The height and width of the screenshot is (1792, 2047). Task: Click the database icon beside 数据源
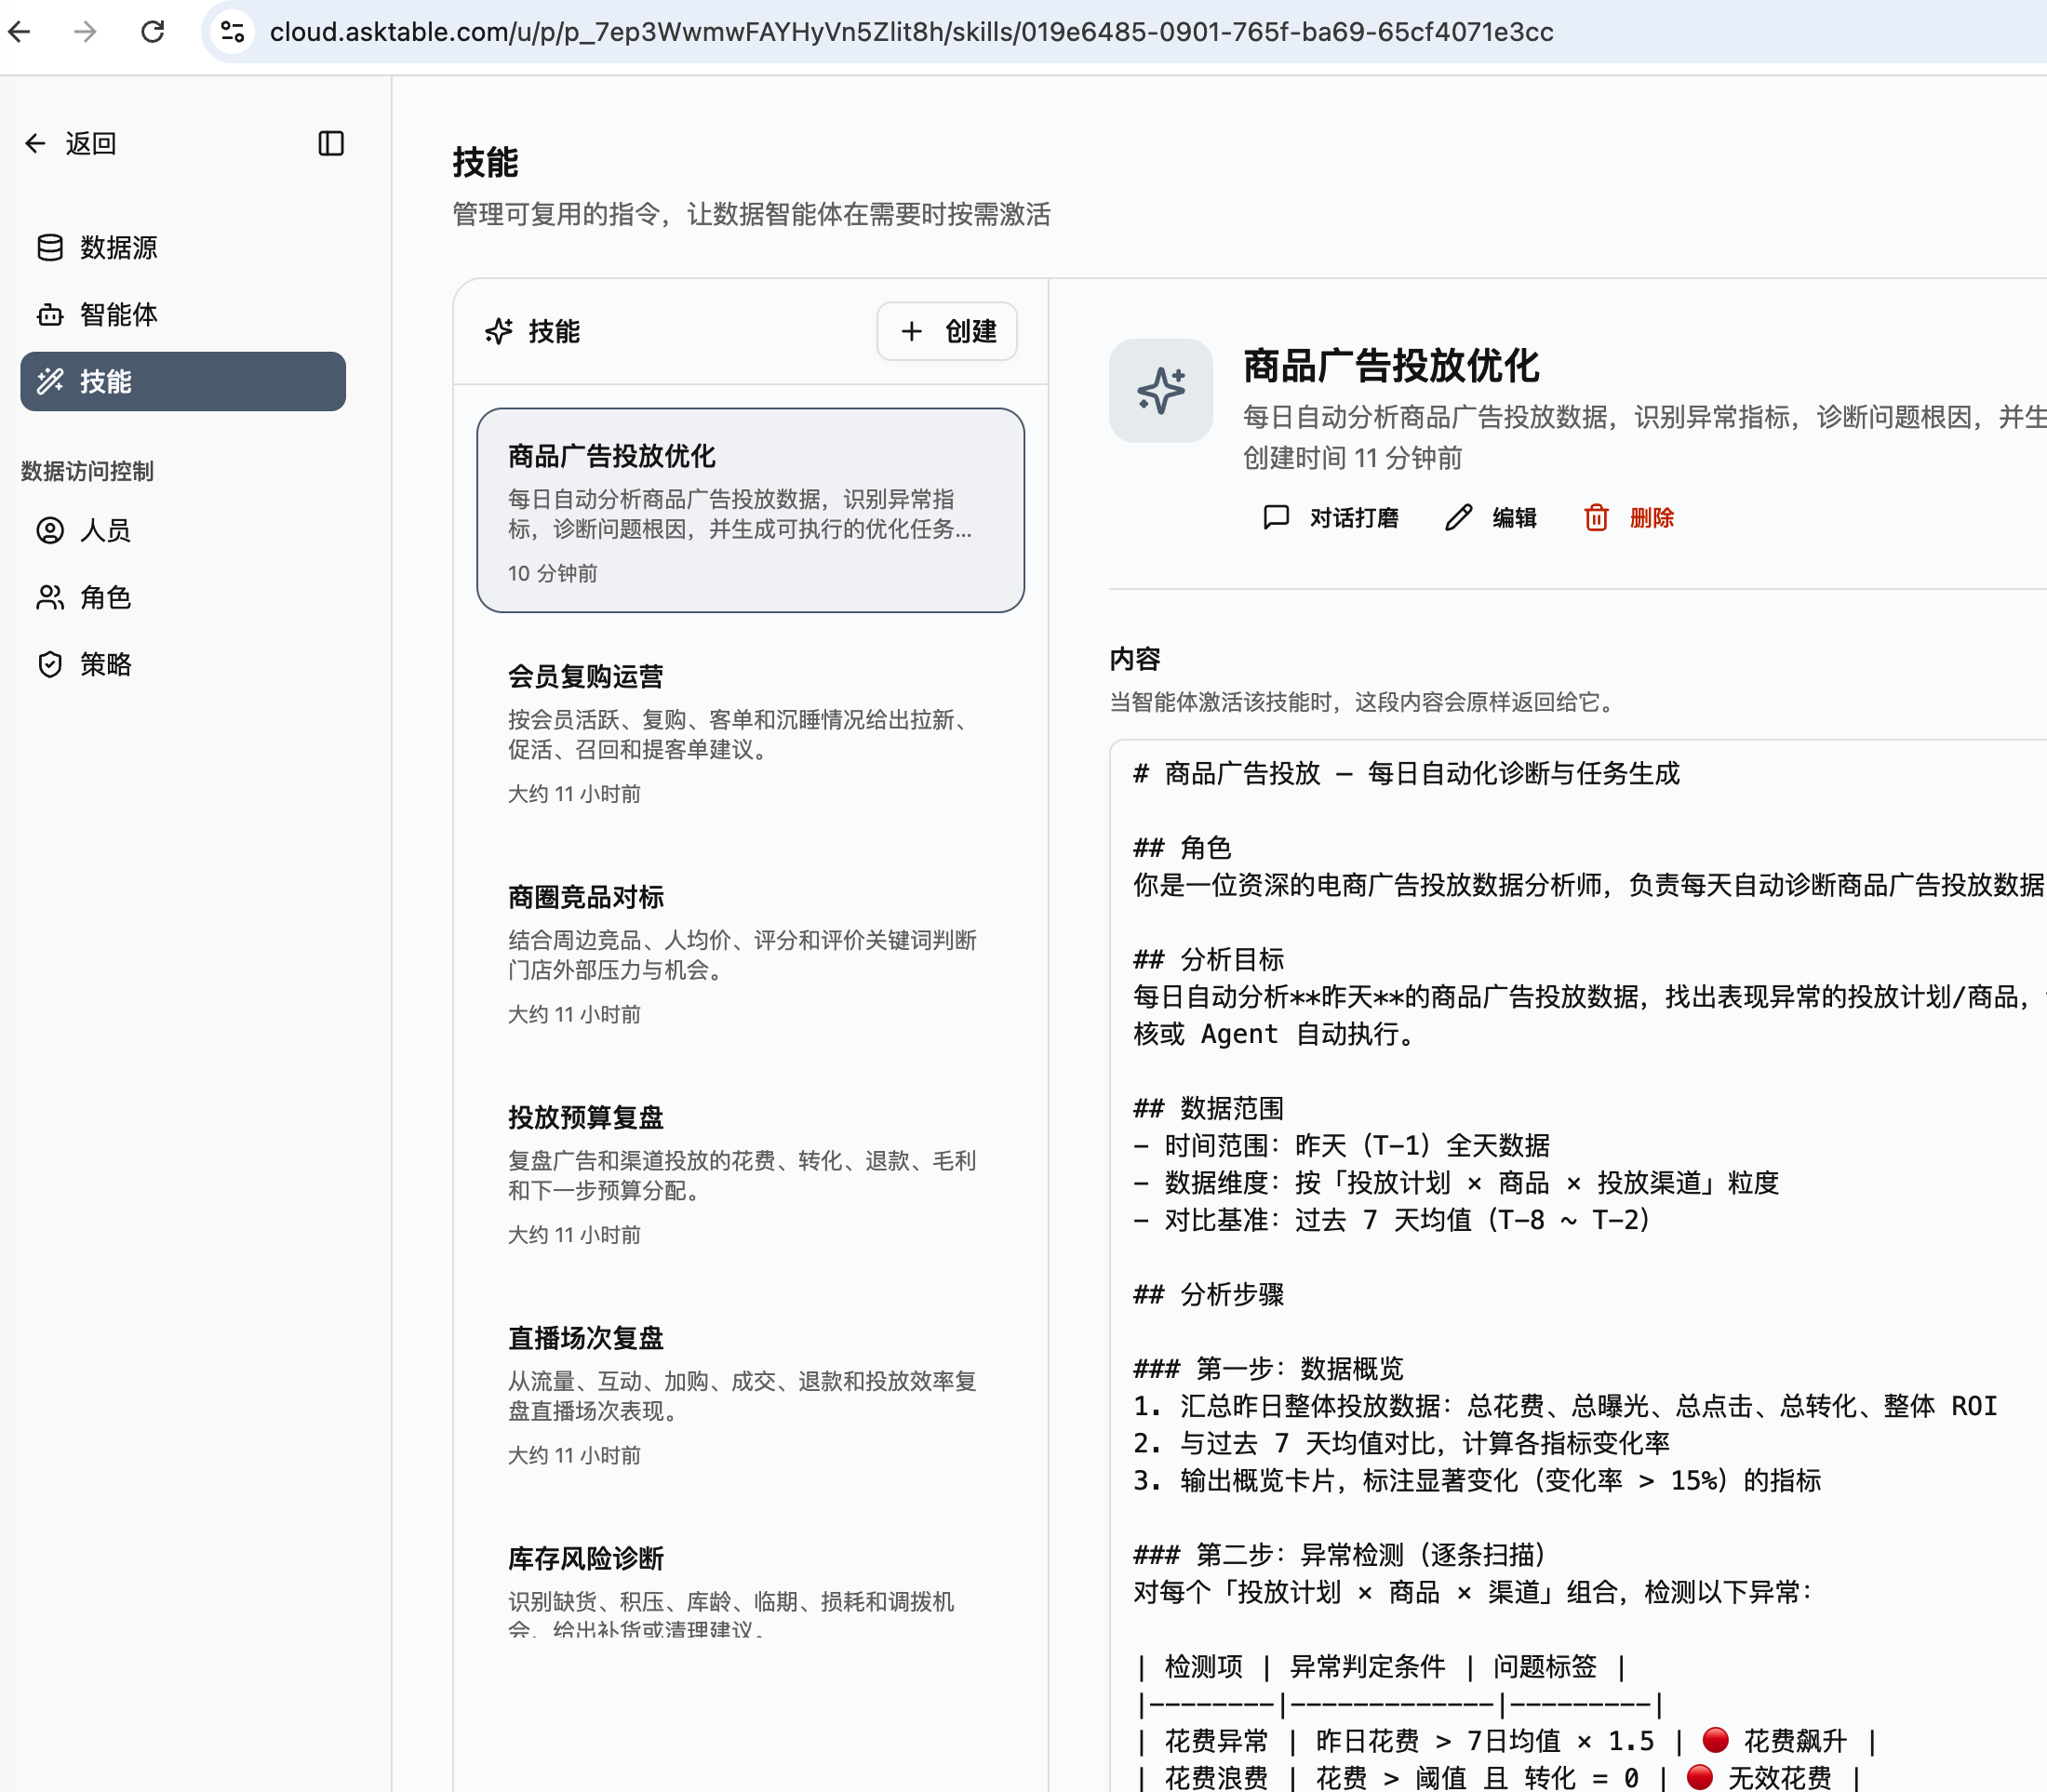tap(50, 247)
